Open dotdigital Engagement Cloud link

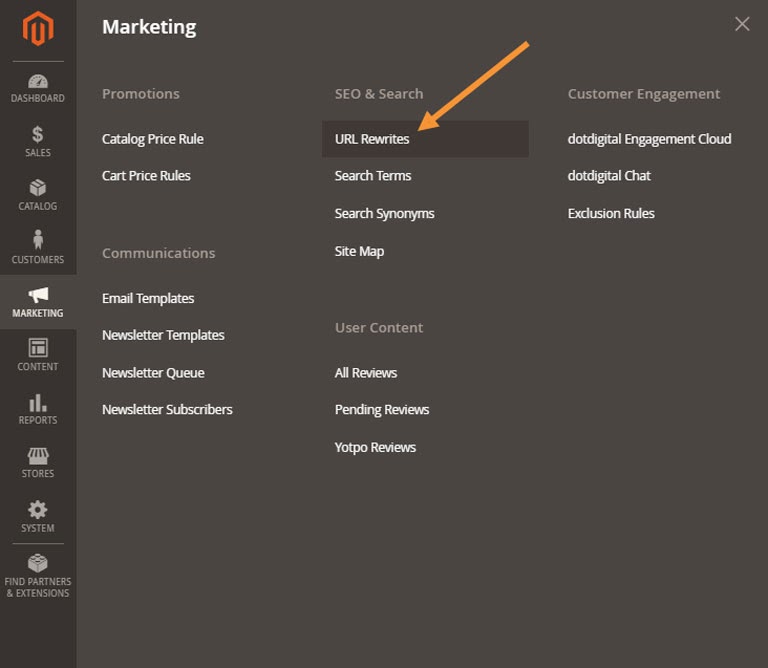[x=649, y=139]
